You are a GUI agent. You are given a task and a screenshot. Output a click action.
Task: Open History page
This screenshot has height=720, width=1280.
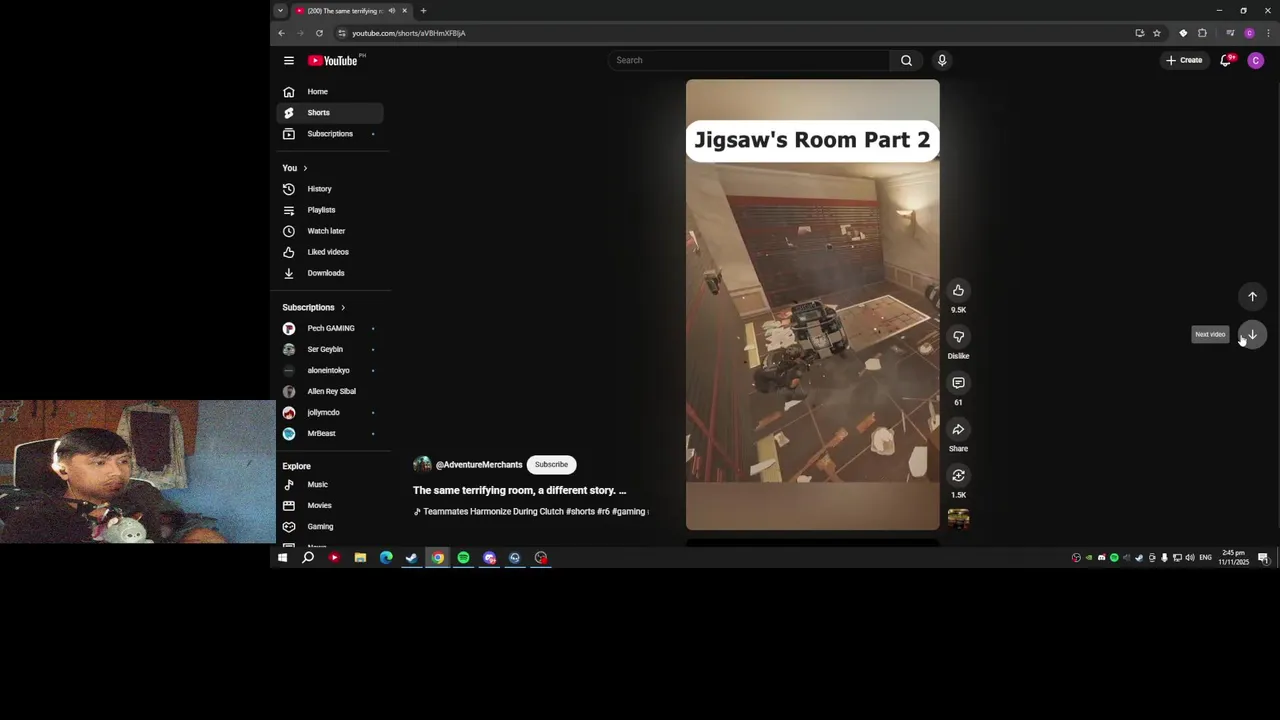[329, 189]
